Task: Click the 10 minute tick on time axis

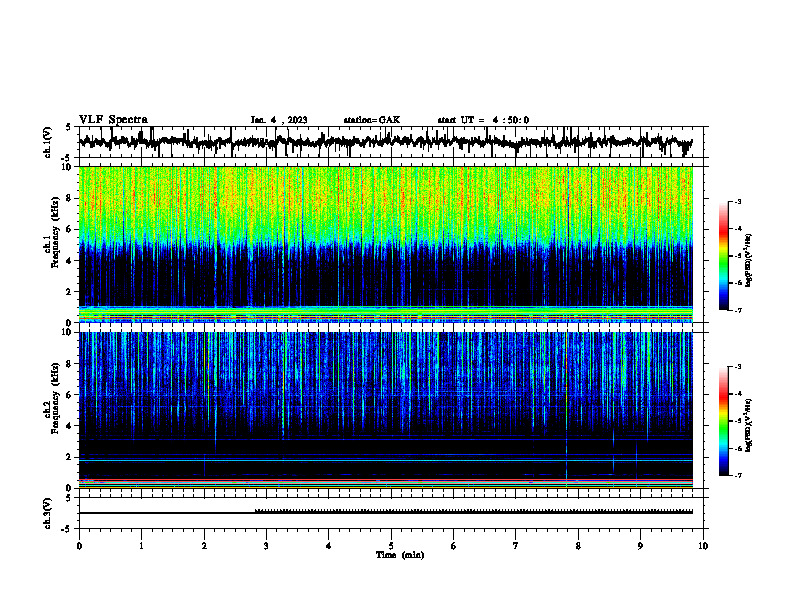Action: pyautogui.click(x=703, y=546)
